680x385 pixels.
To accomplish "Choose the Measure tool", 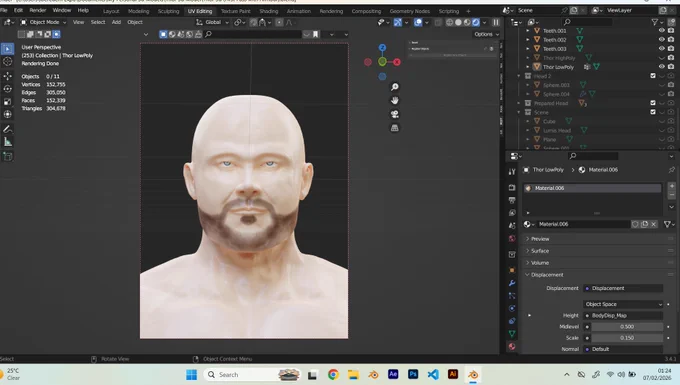I will [x=7, y=142].
